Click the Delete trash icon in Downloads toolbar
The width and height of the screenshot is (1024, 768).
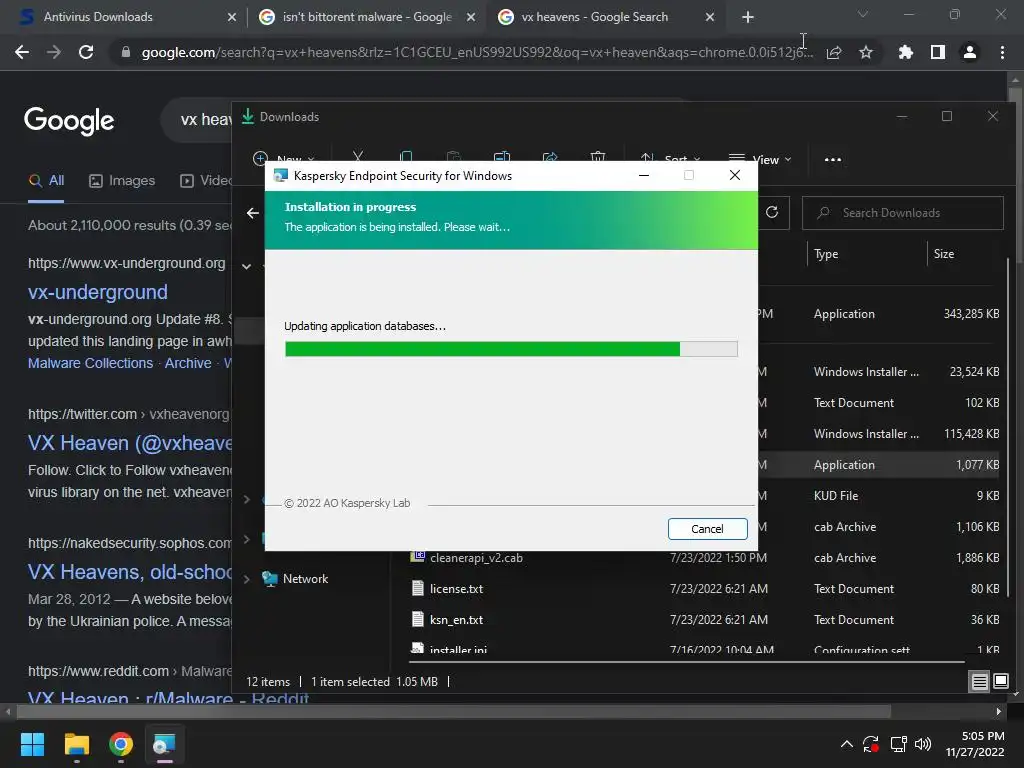598,157
